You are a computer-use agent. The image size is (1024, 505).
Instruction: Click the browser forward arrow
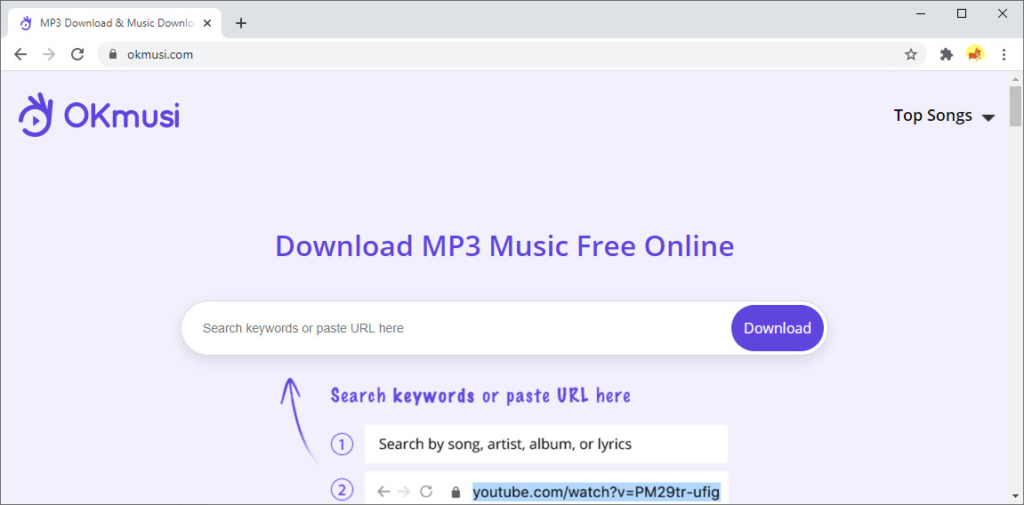pos(49,55)
